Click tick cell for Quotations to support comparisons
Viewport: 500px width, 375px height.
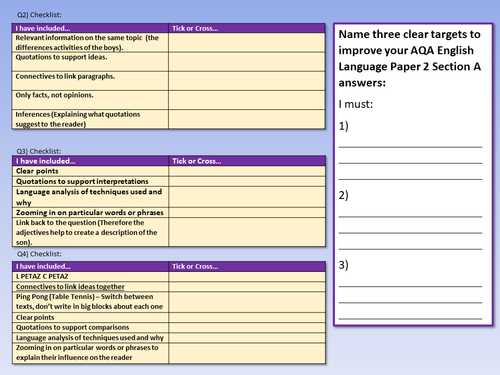coord(247,327)
